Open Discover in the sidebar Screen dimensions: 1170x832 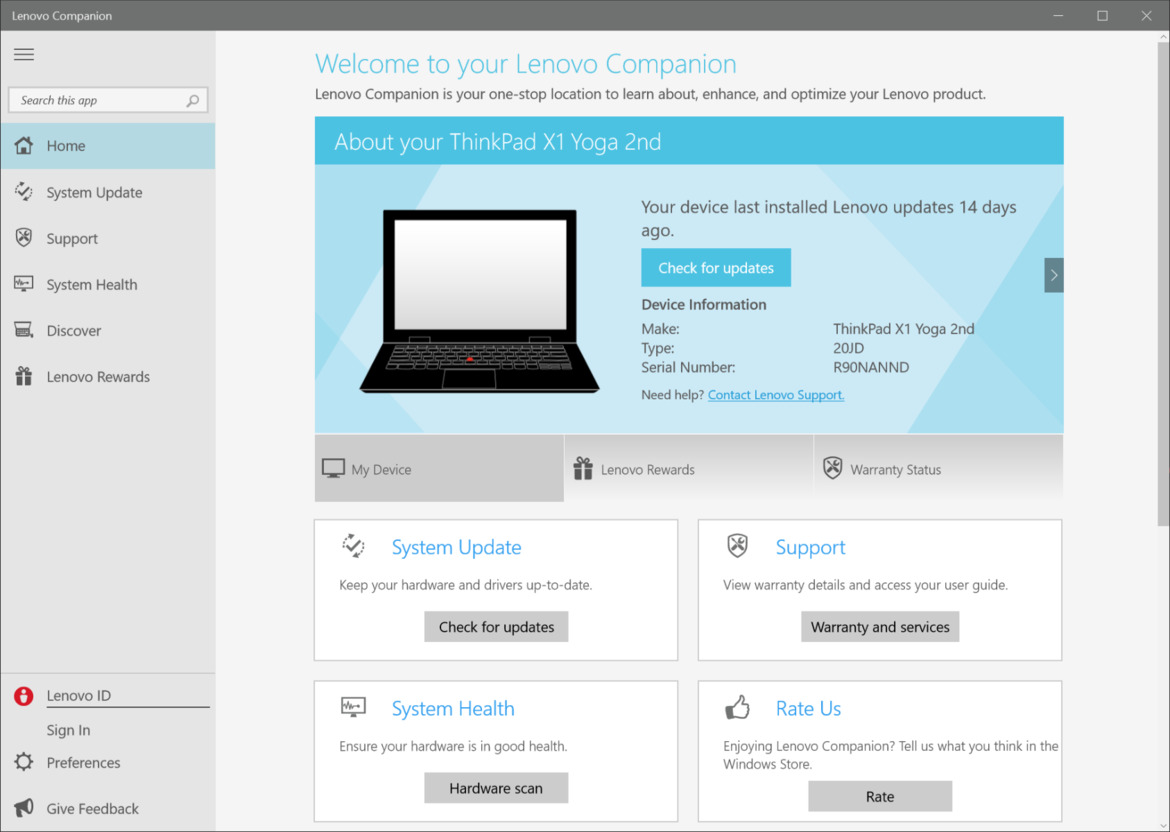[108, 331]
